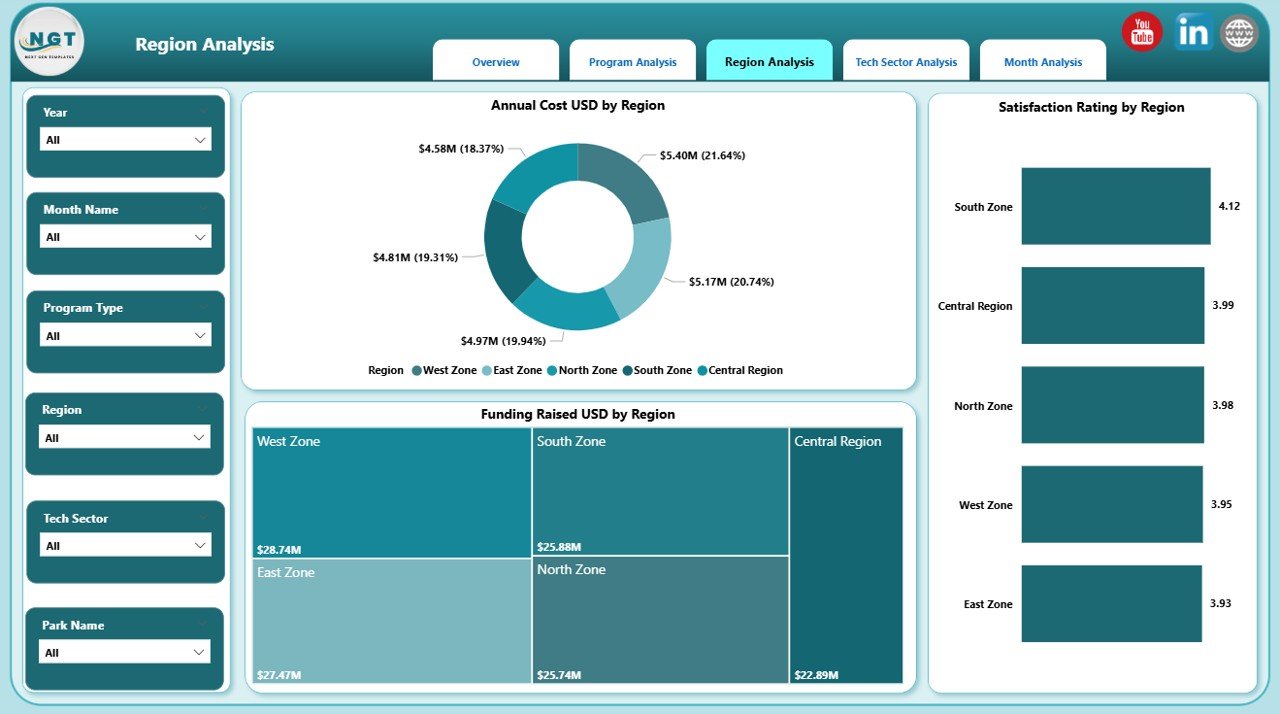This screenshot has width=1280, height=714.
Task: Click the Month Analysis navigation button
Action: [1043, 61]
